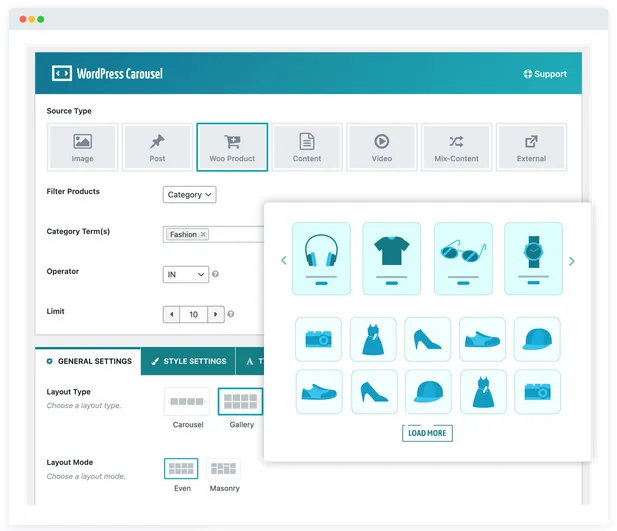617x531 pixels.
Task: Go to next carousel slide arrow
Action: pos(572,261)
